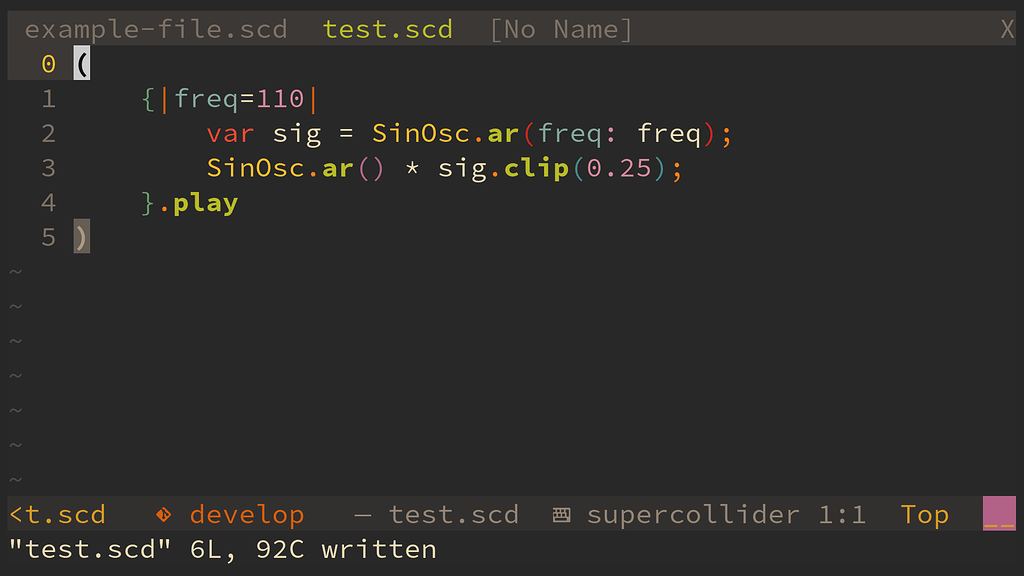Click the X to close the current buffer
The image size is (1024, 576).
[x=1008, y=29]
